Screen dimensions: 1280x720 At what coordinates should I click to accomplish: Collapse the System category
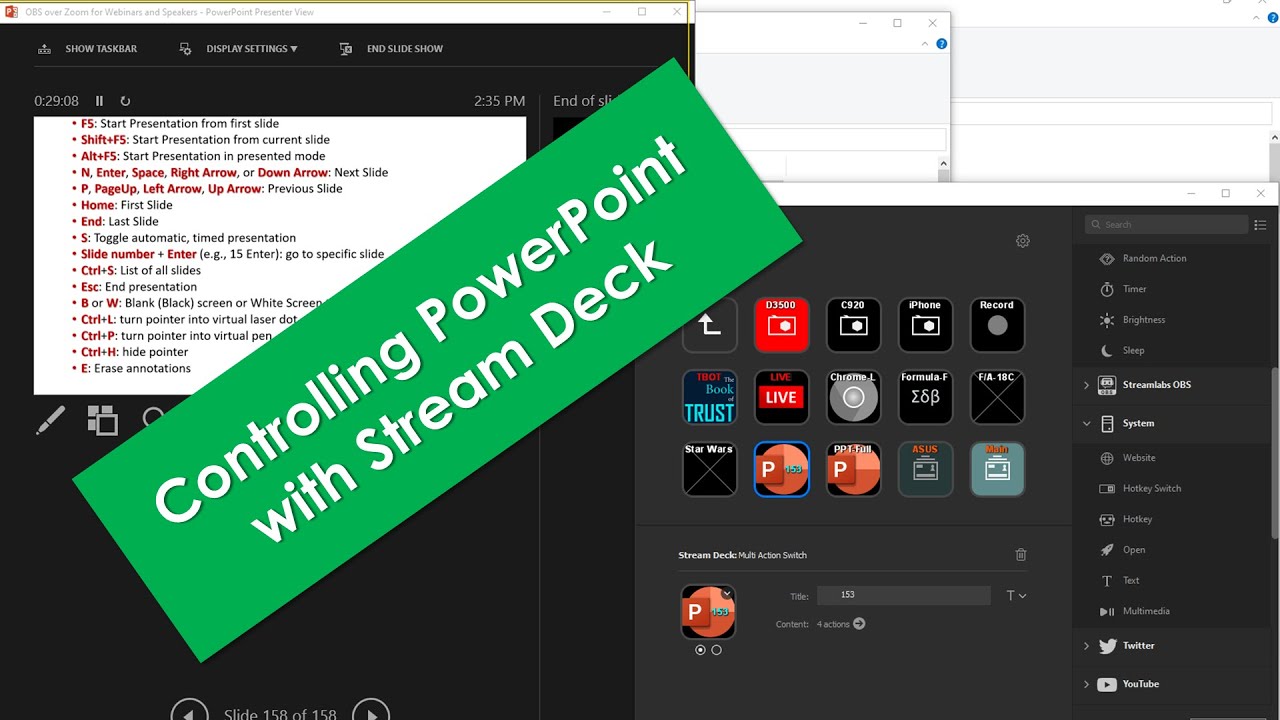(x=1087, y=424)
